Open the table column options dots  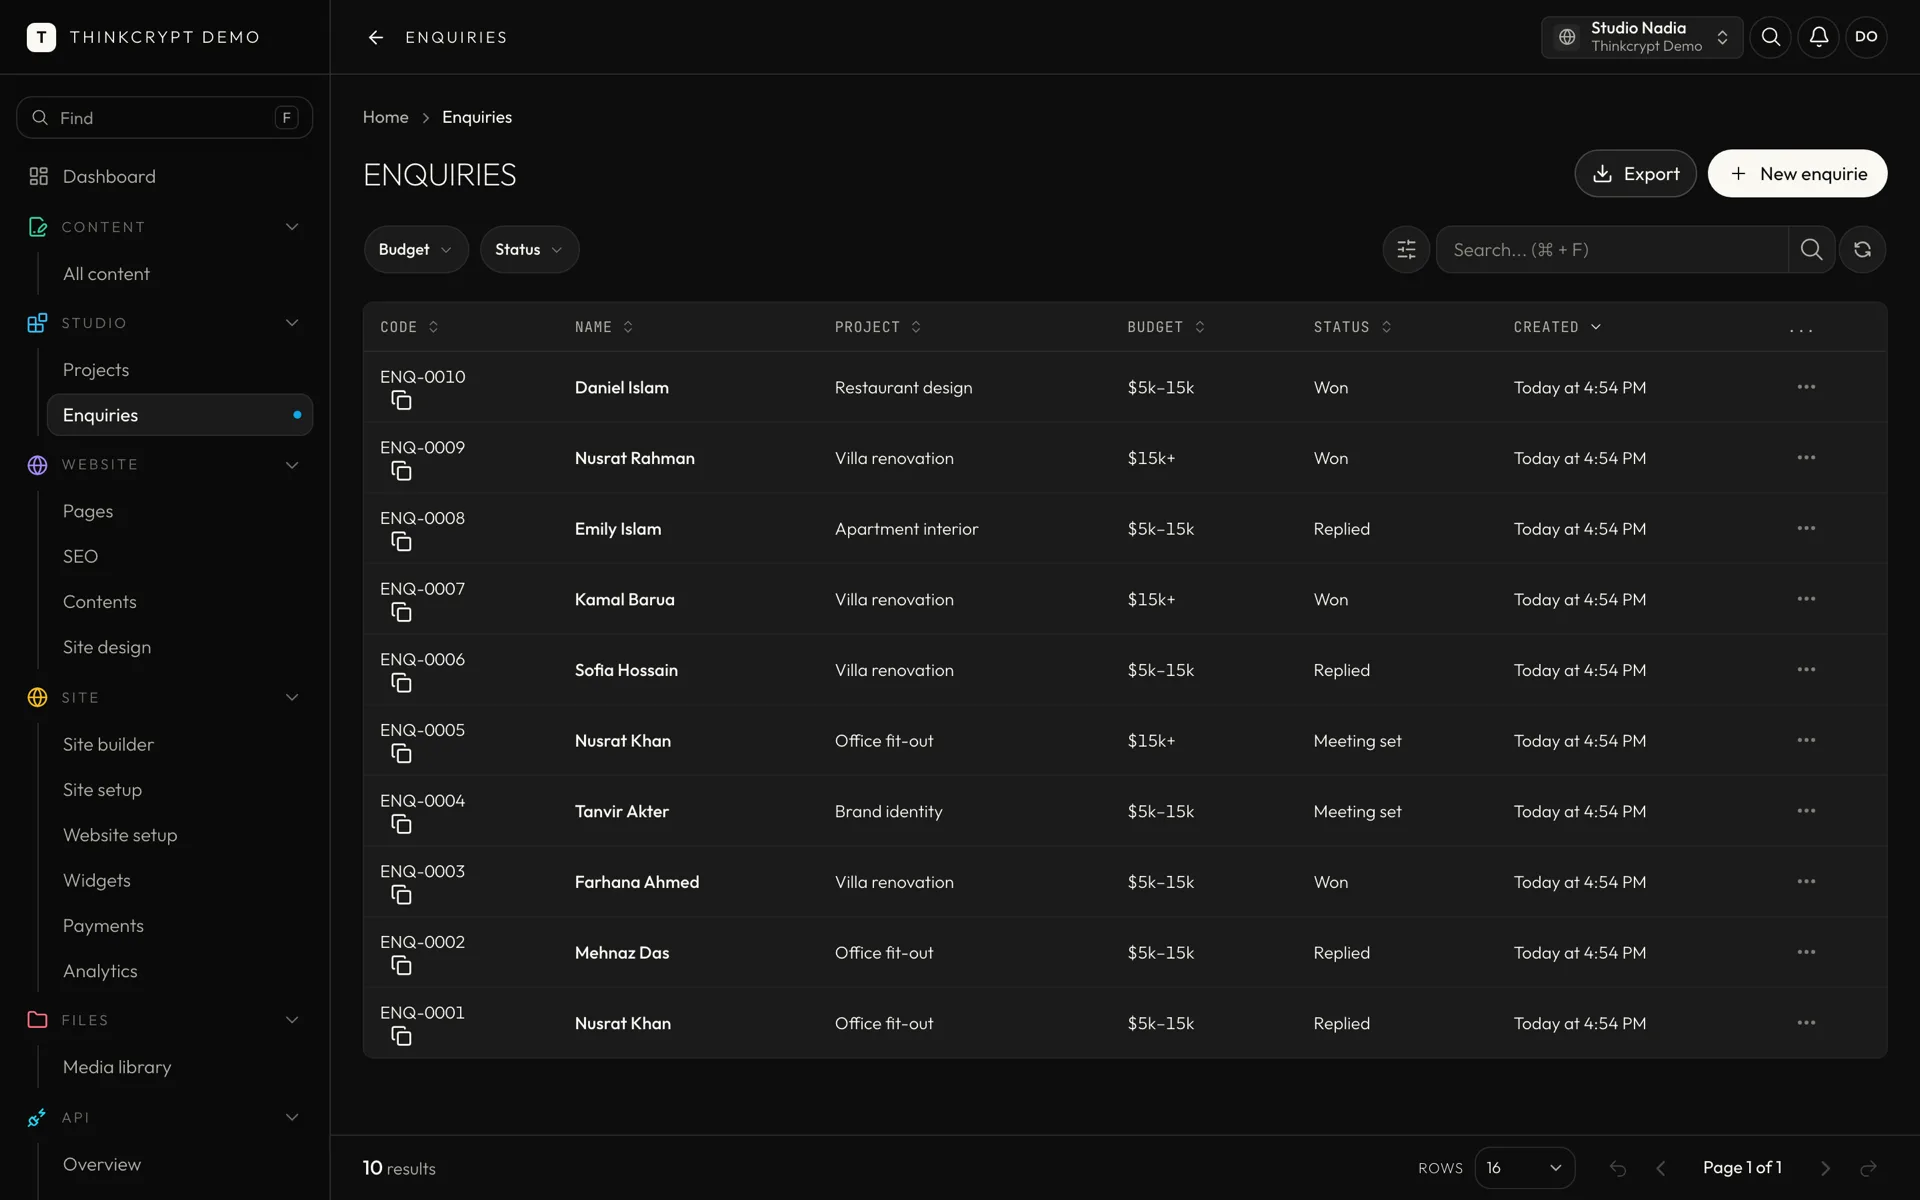click(x=1801, y=328)
